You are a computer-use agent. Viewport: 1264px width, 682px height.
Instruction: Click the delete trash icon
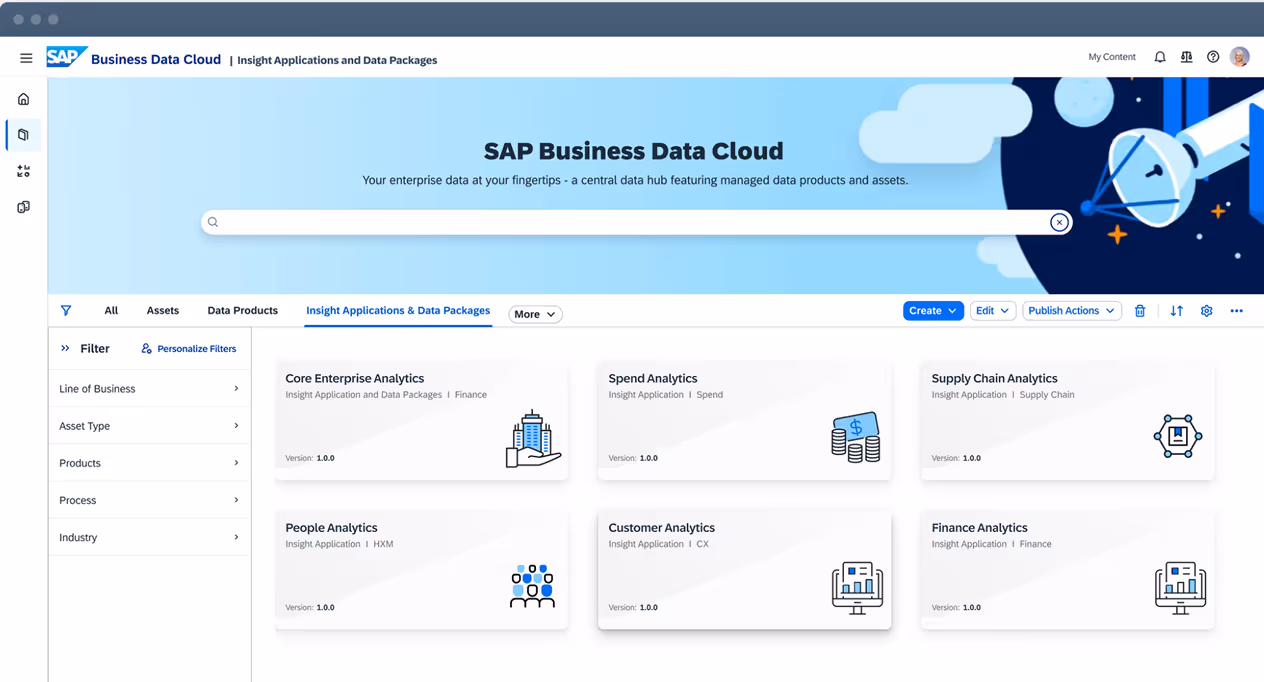pos(1140,311)
